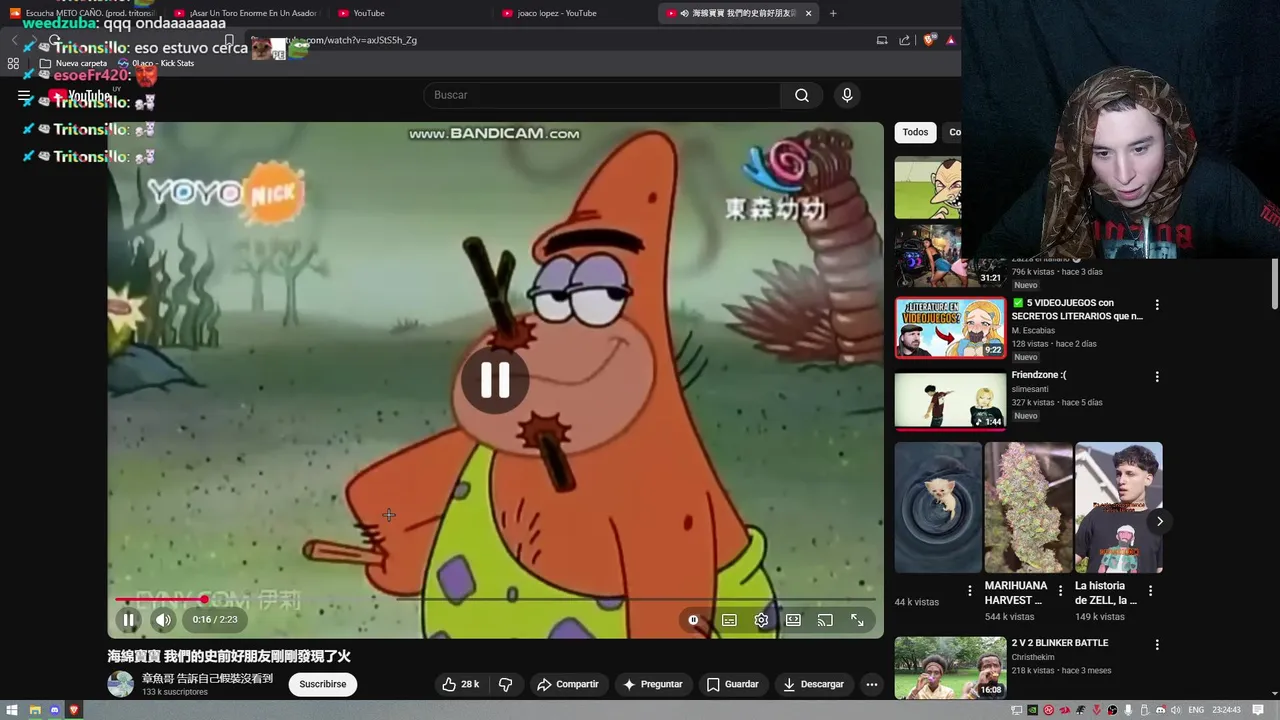Screen dimensions: 1280x720
Task: Close the current playing tab
Action: click(x=808, y=13)
